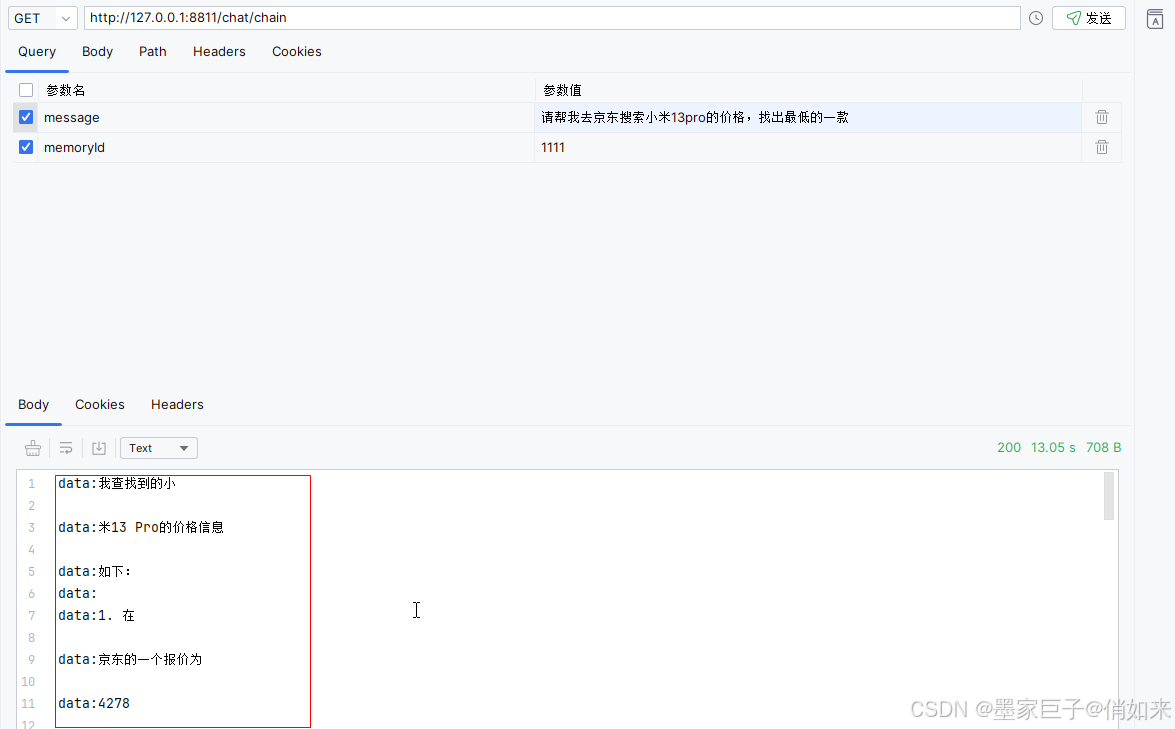Switch to the request Body tab
Image resolution: width=1175 pixels, height=729 pixels.
97,52
